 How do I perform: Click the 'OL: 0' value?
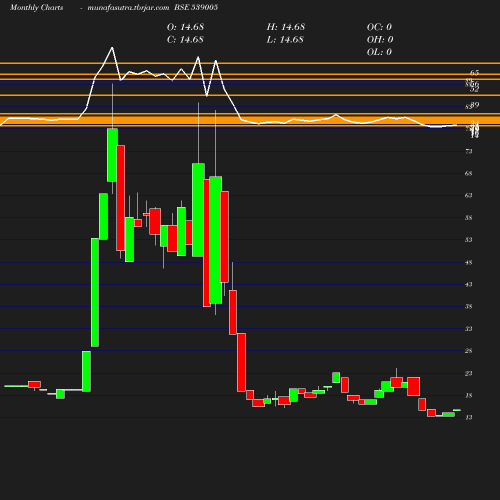[379, 52]
